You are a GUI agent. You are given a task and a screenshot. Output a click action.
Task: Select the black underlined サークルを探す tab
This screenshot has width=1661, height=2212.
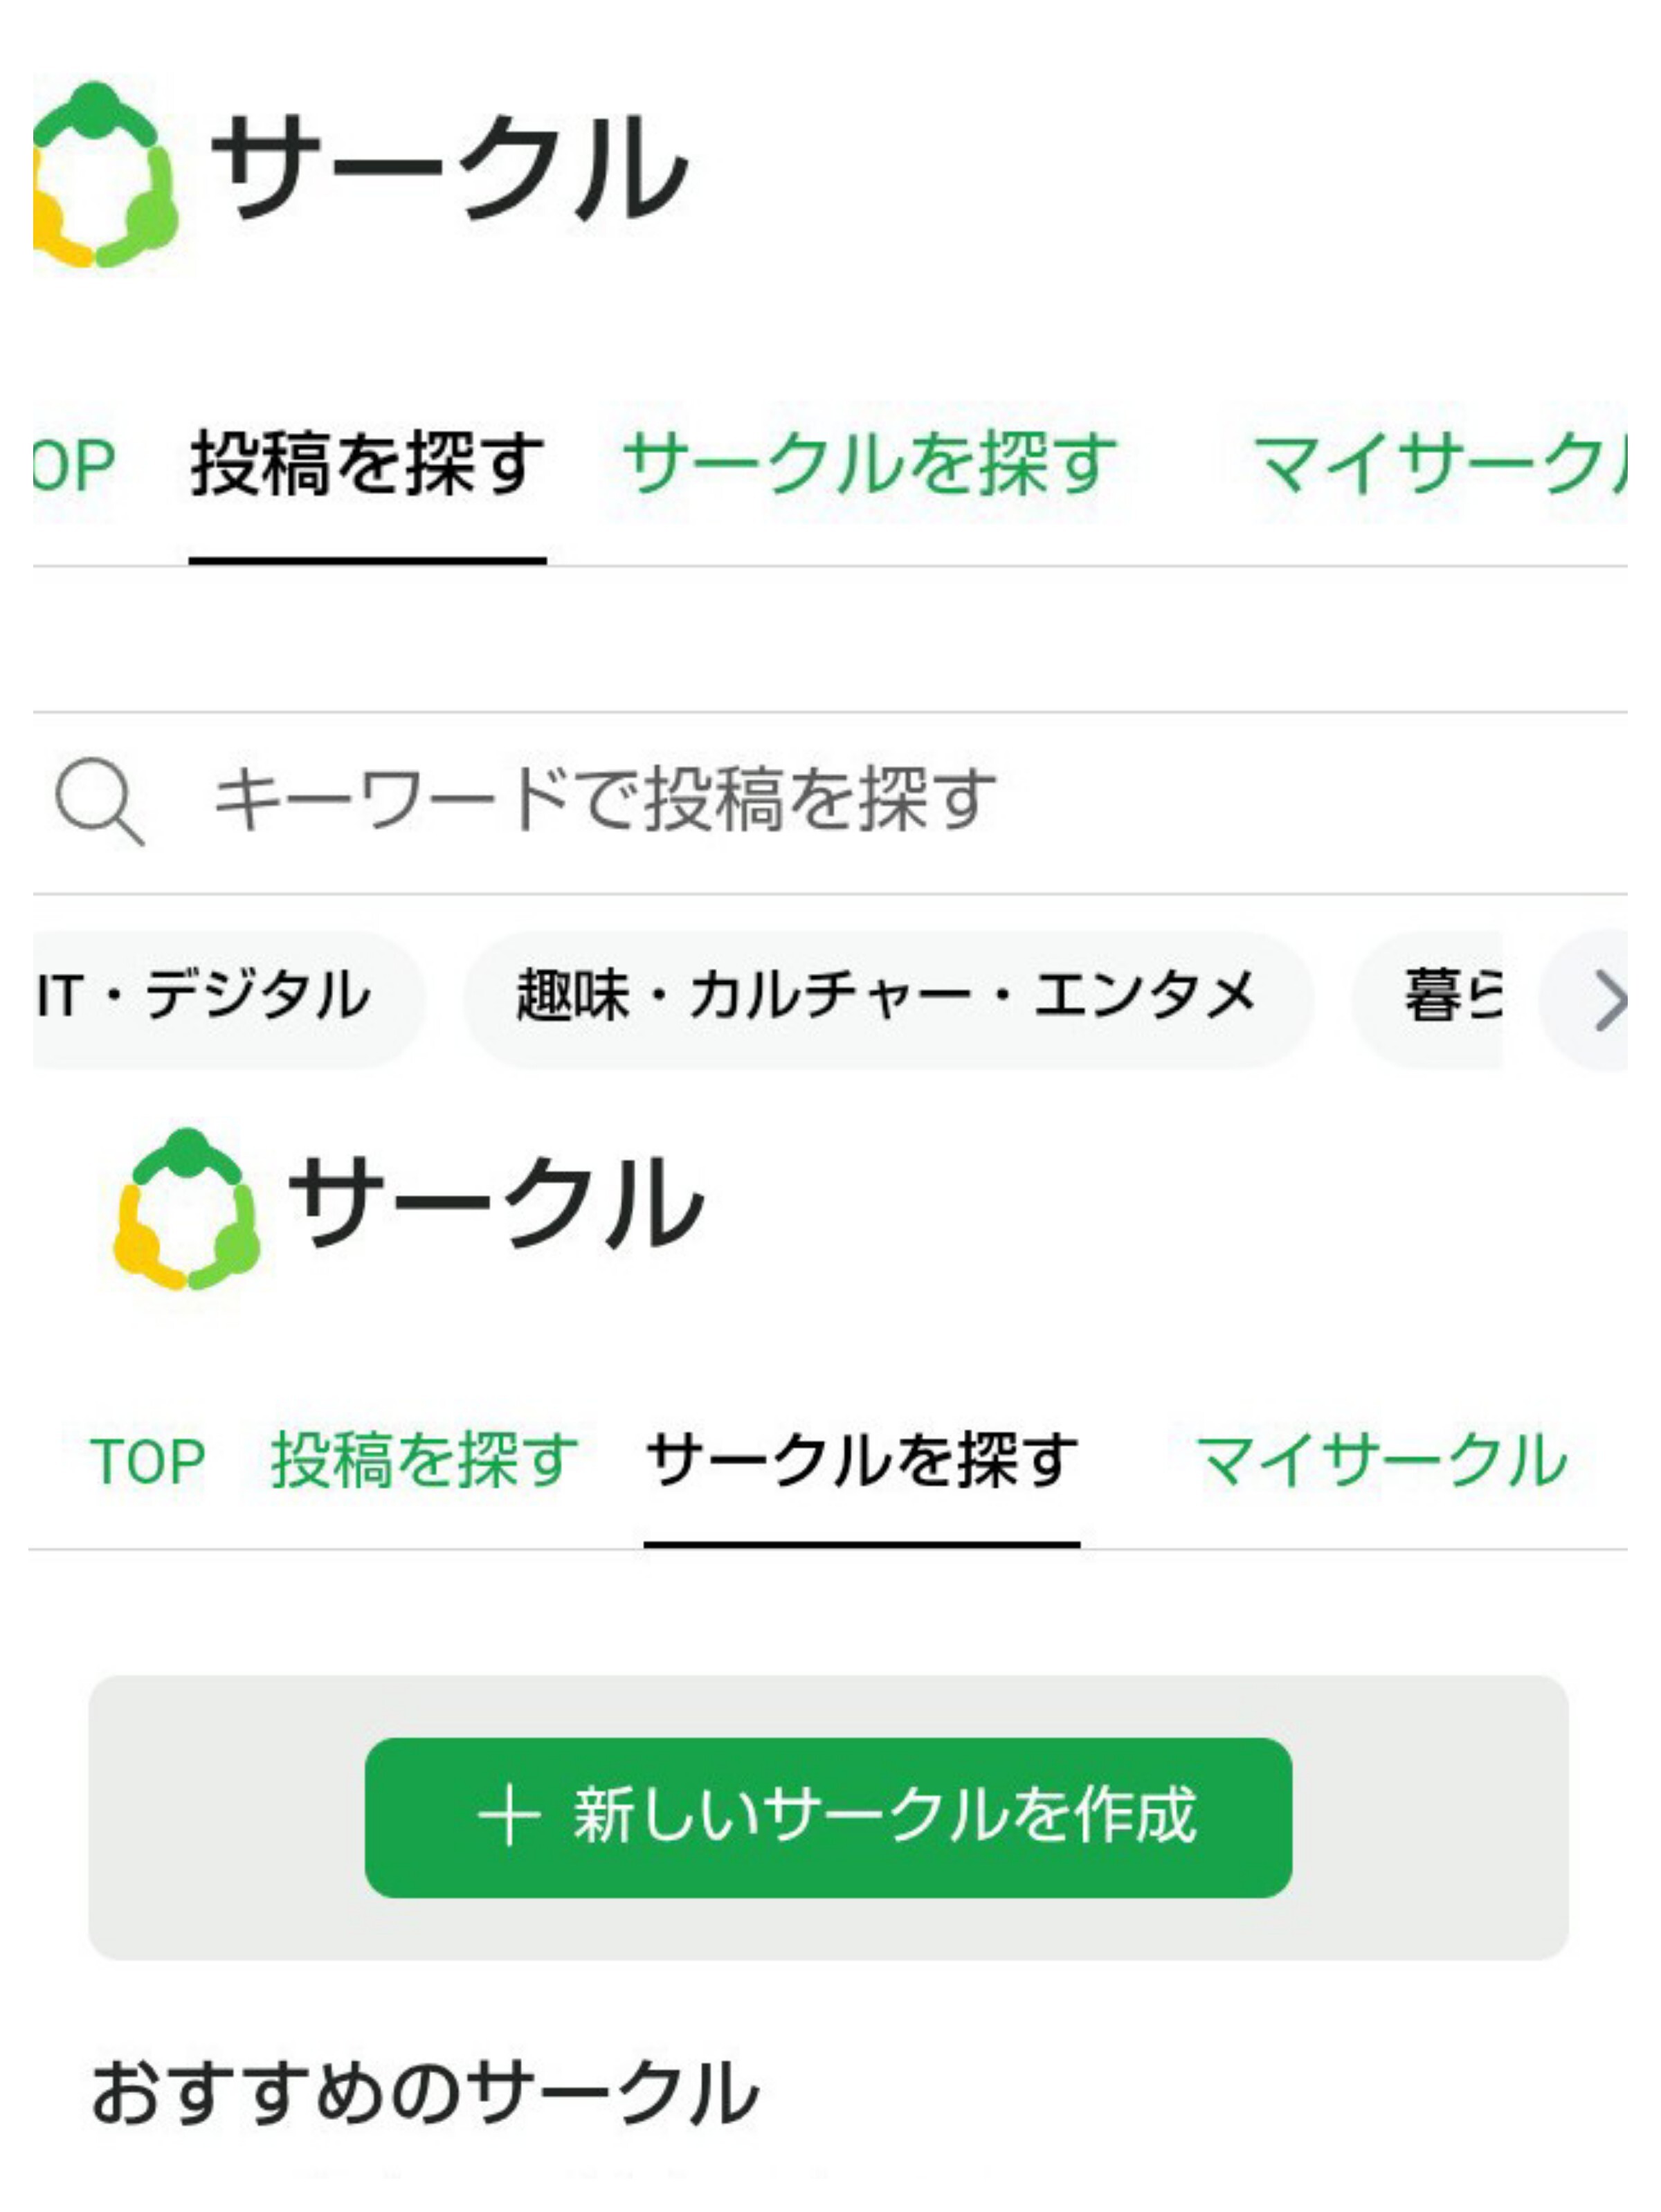pos(861,1461)
